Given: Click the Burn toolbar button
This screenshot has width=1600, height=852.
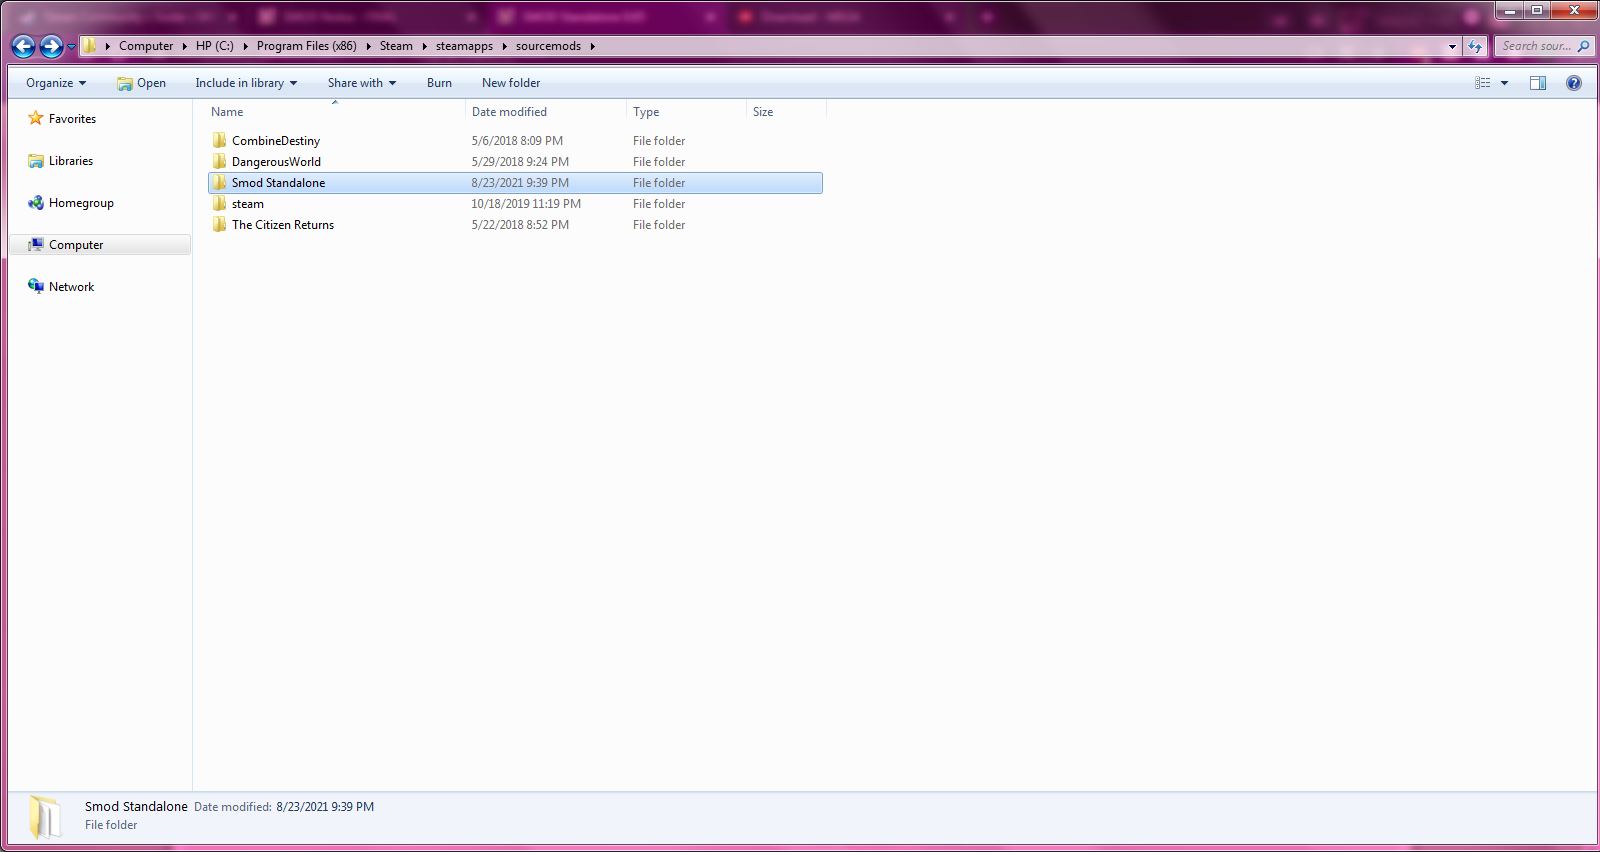Looking at the screenshot, I should [439, 83].
